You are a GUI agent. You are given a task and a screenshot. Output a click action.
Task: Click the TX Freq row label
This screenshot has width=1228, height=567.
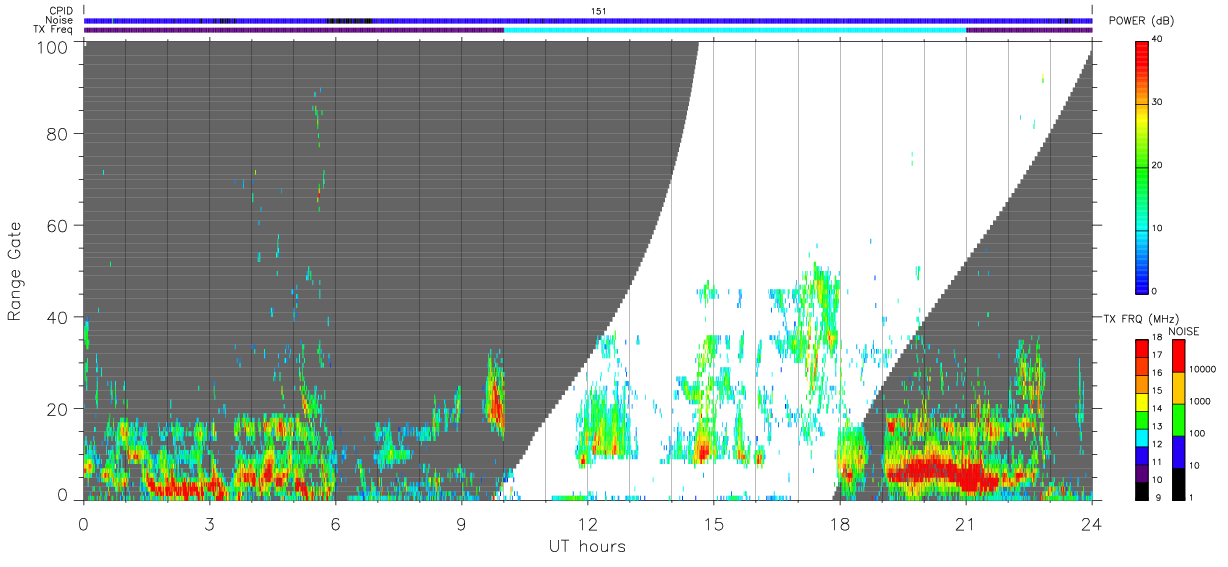tap(54, 29)
